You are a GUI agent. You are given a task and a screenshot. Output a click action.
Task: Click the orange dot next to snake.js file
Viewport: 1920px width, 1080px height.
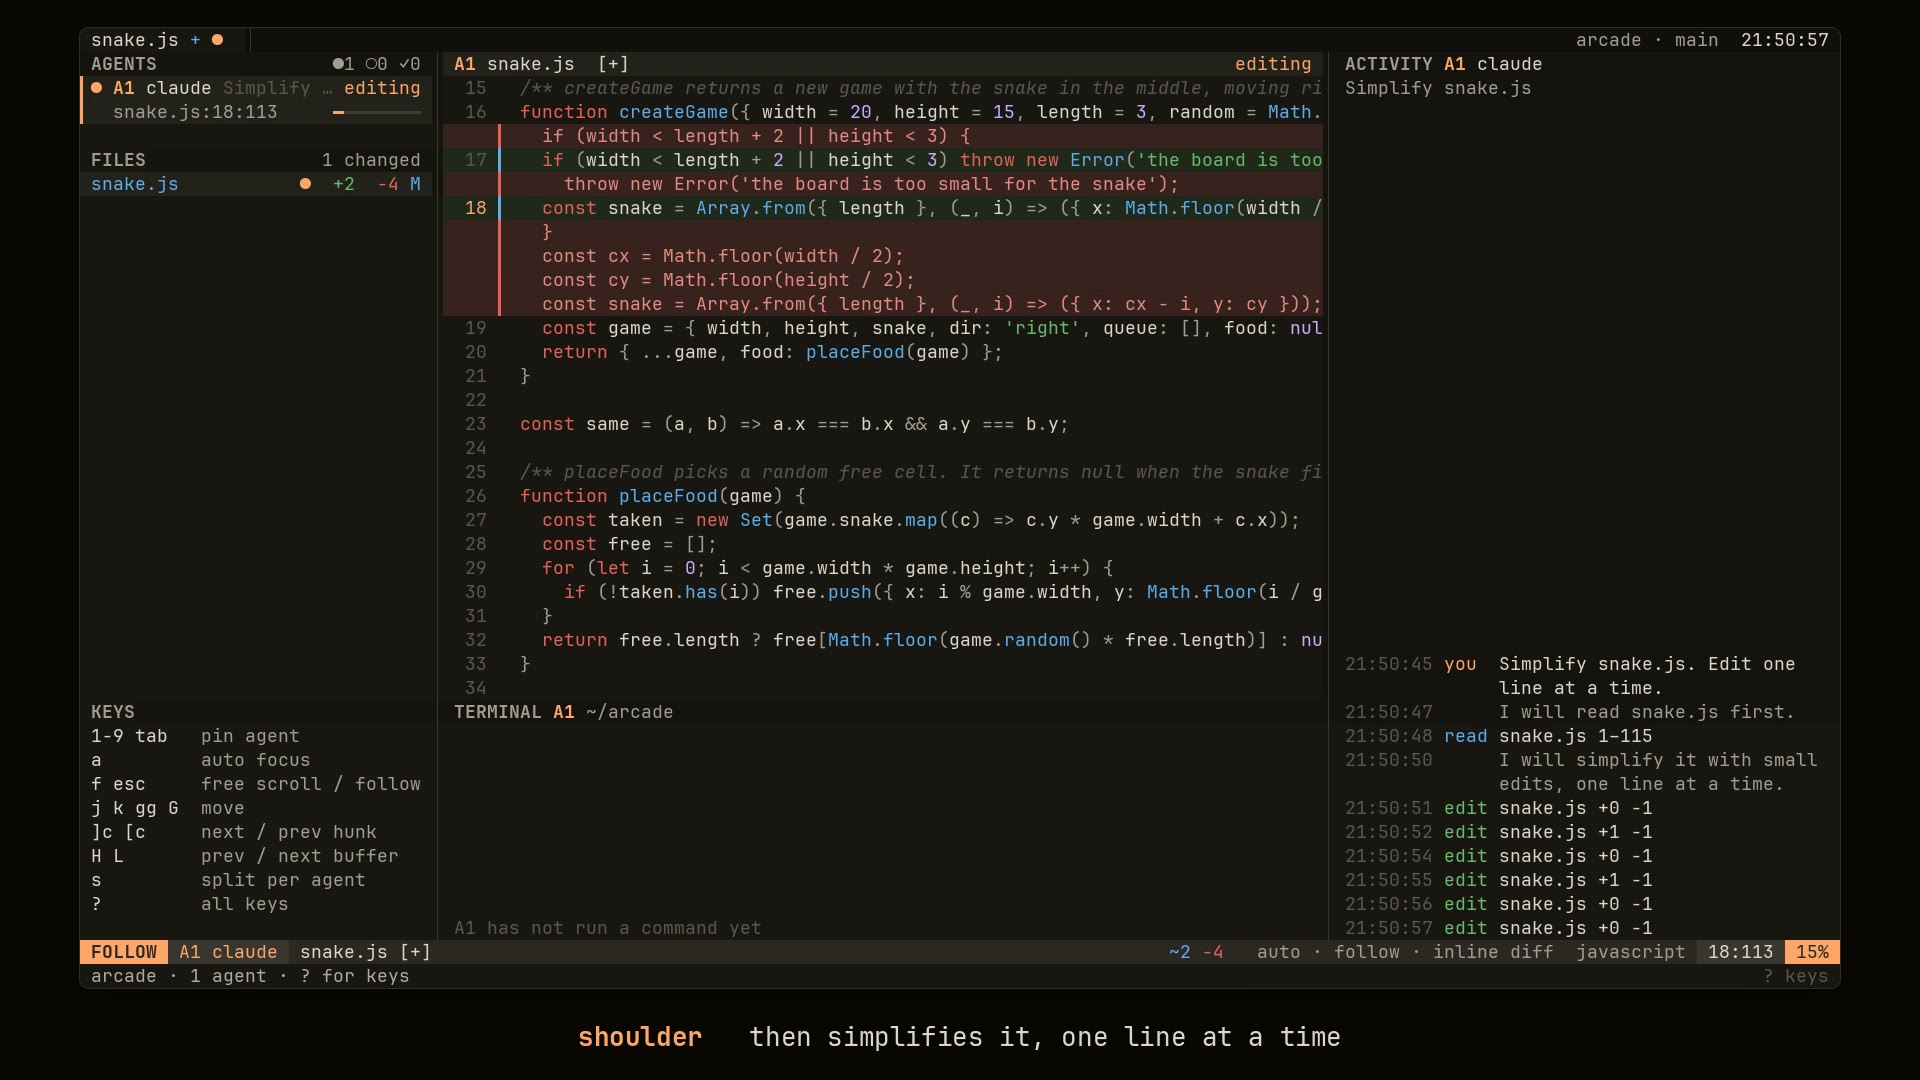(x=305, y=184)
